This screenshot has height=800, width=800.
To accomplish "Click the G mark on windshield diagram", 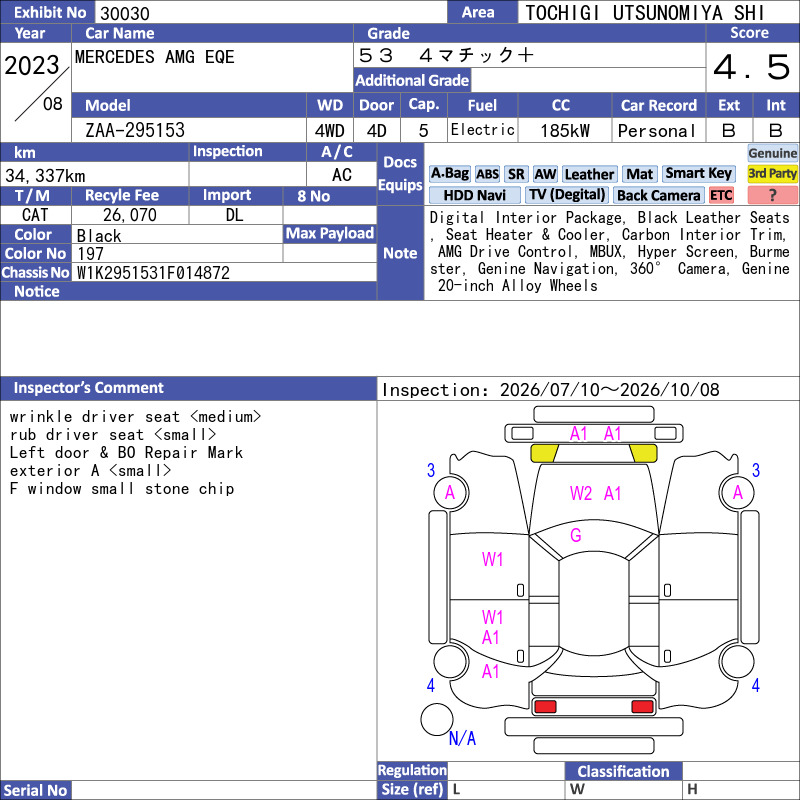I will coord(576,535).
